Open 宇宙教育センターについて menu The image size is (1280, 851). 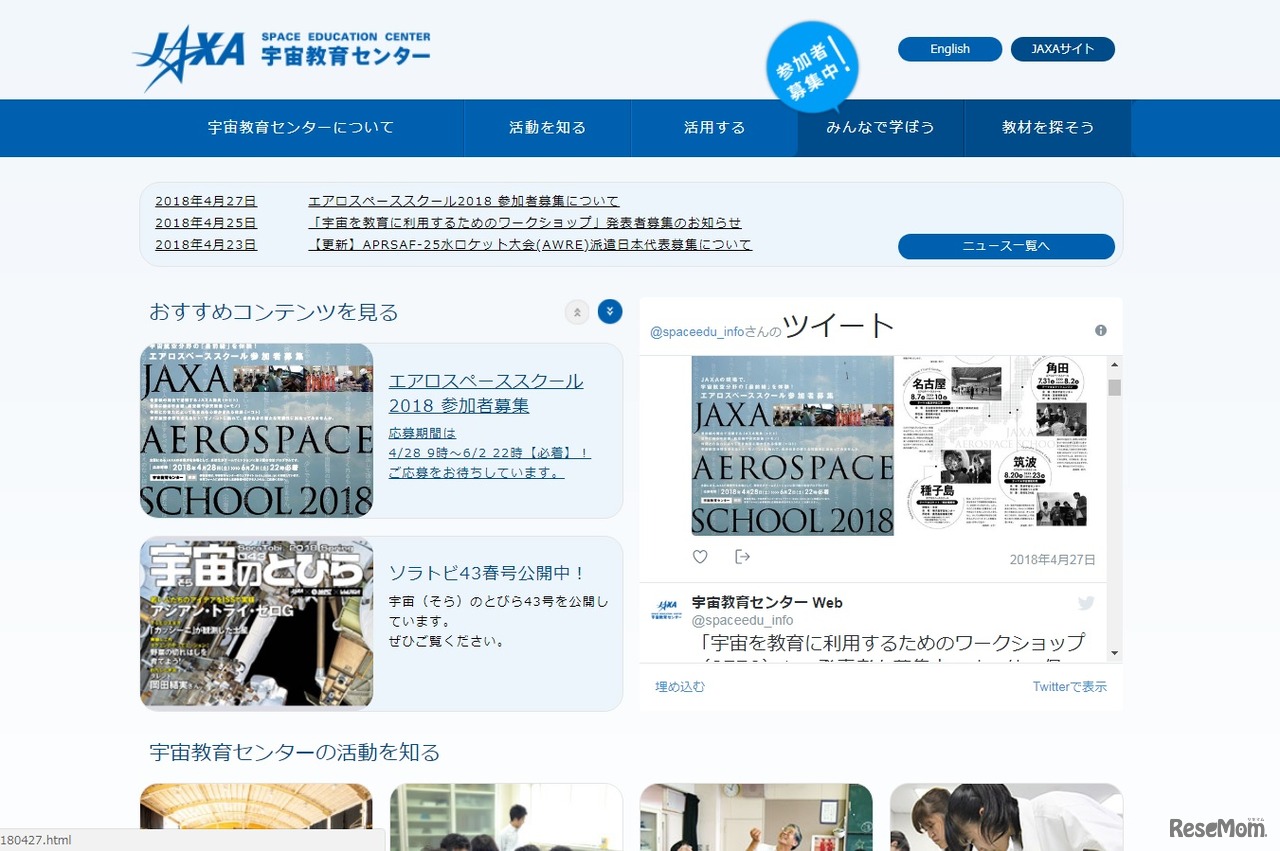(x=301, y=128)
